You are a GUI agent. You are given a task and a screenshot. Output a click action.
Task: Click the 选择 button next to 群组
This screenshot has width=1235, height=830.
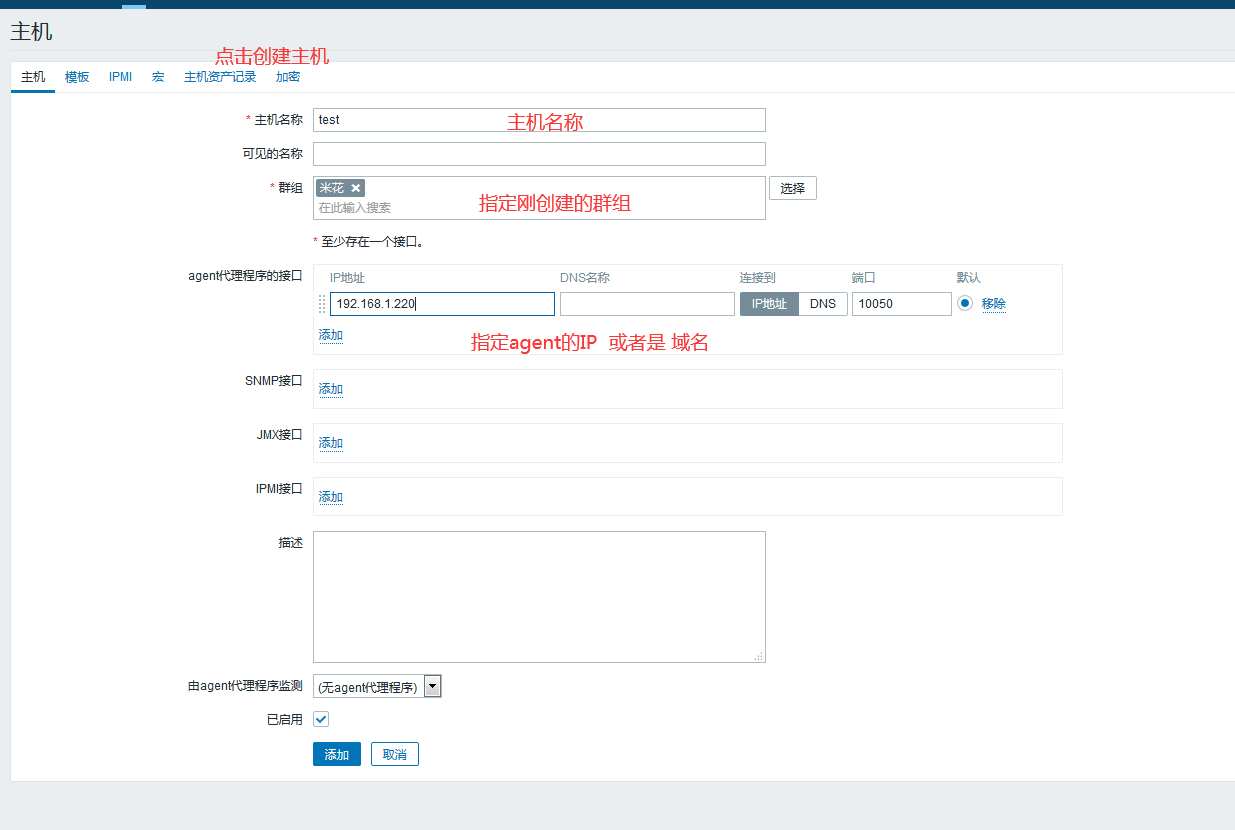[x=792, y=188]
